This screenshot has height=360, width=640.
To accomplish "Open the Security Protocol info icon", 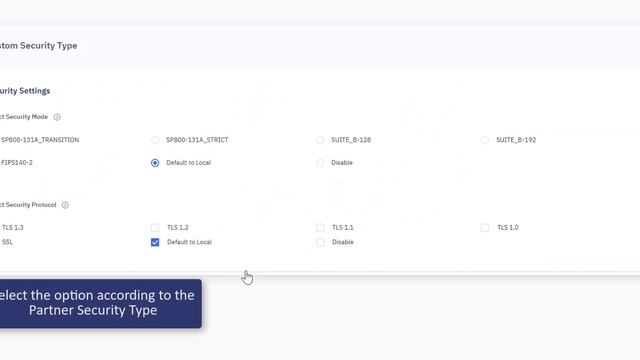I will click(65, 205).
